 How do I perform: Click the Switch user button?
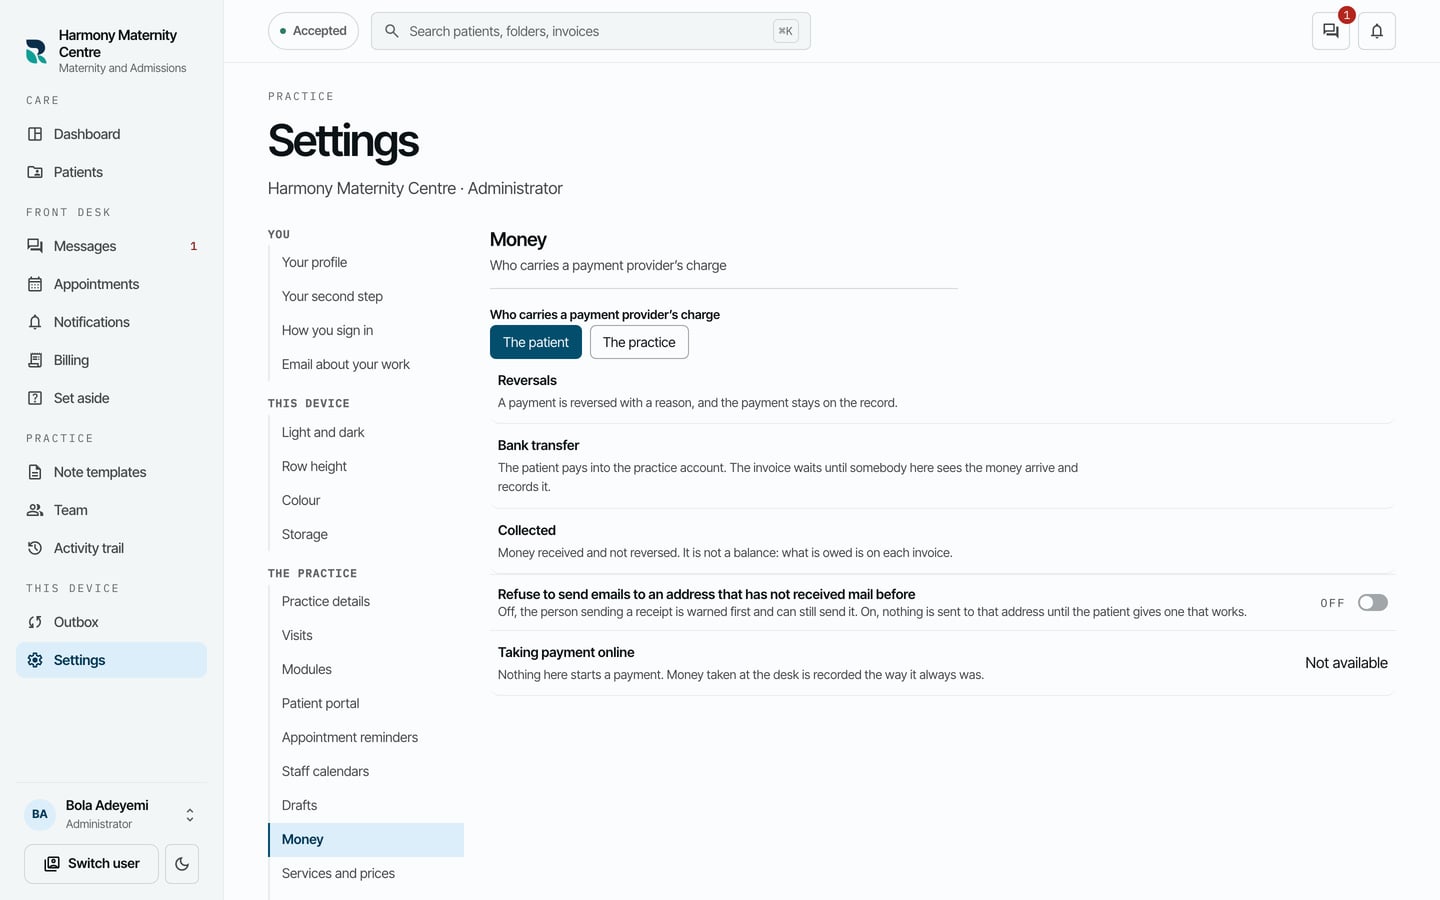coord(92,864)
